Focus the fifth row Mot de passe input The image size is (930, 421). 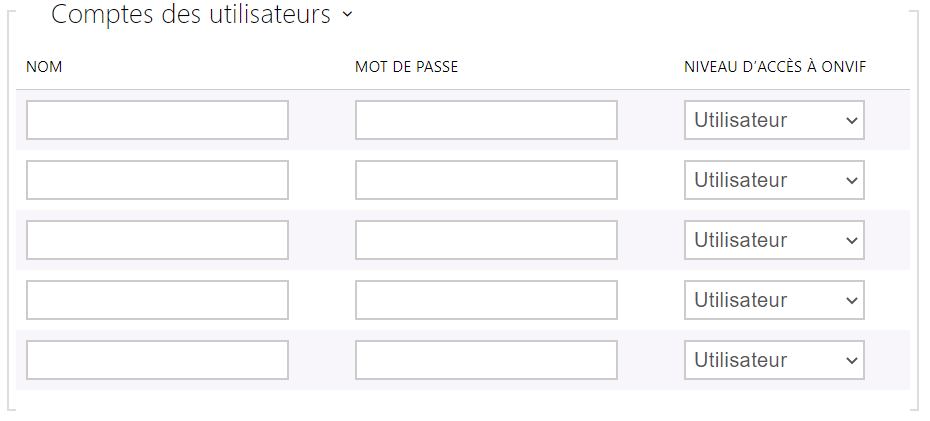tap(486, 360)
